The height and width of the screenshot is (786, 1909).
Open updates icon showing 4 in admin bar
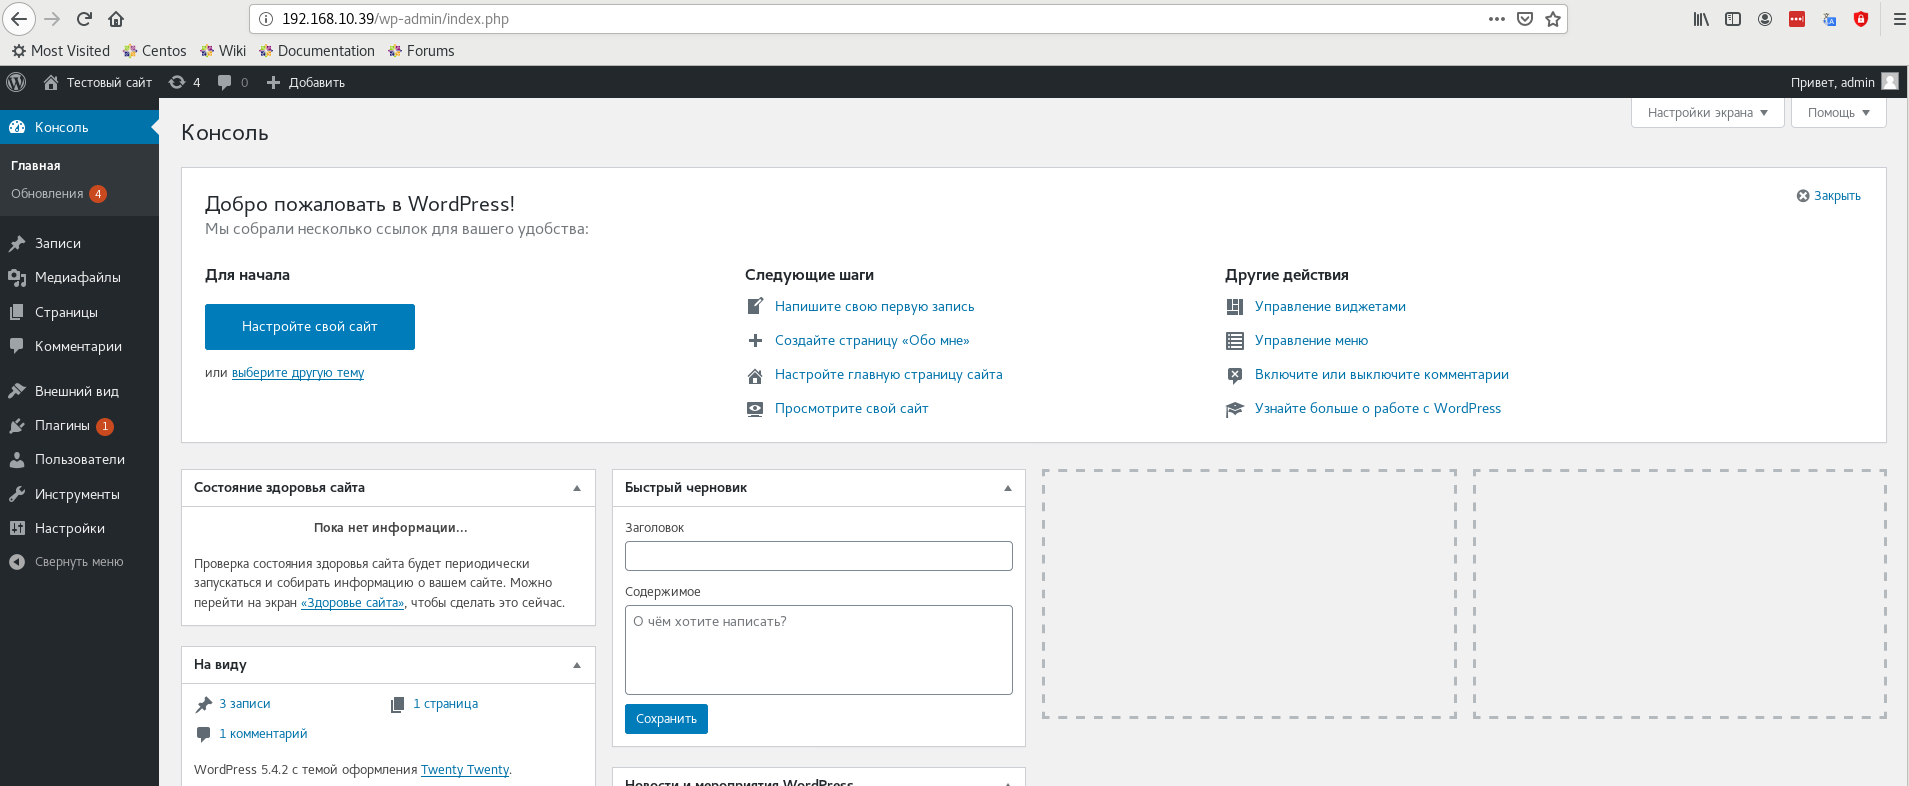[185, 82]
